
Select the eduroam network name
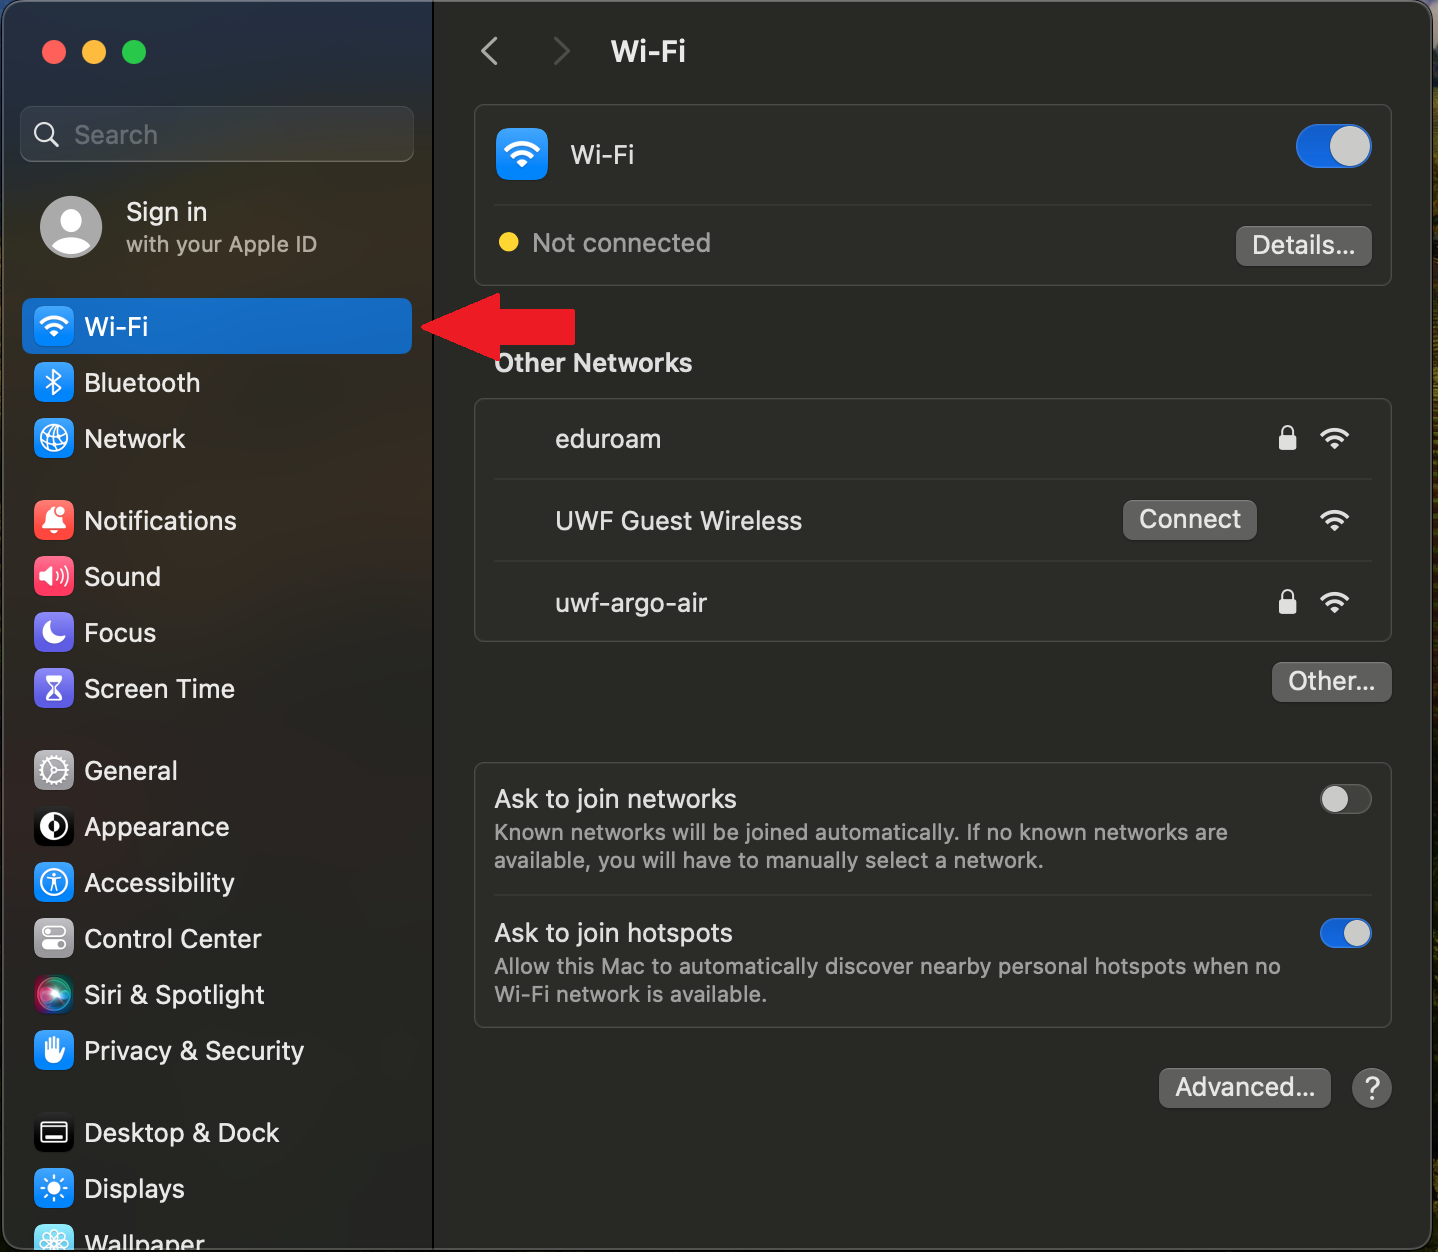[608, 439]
